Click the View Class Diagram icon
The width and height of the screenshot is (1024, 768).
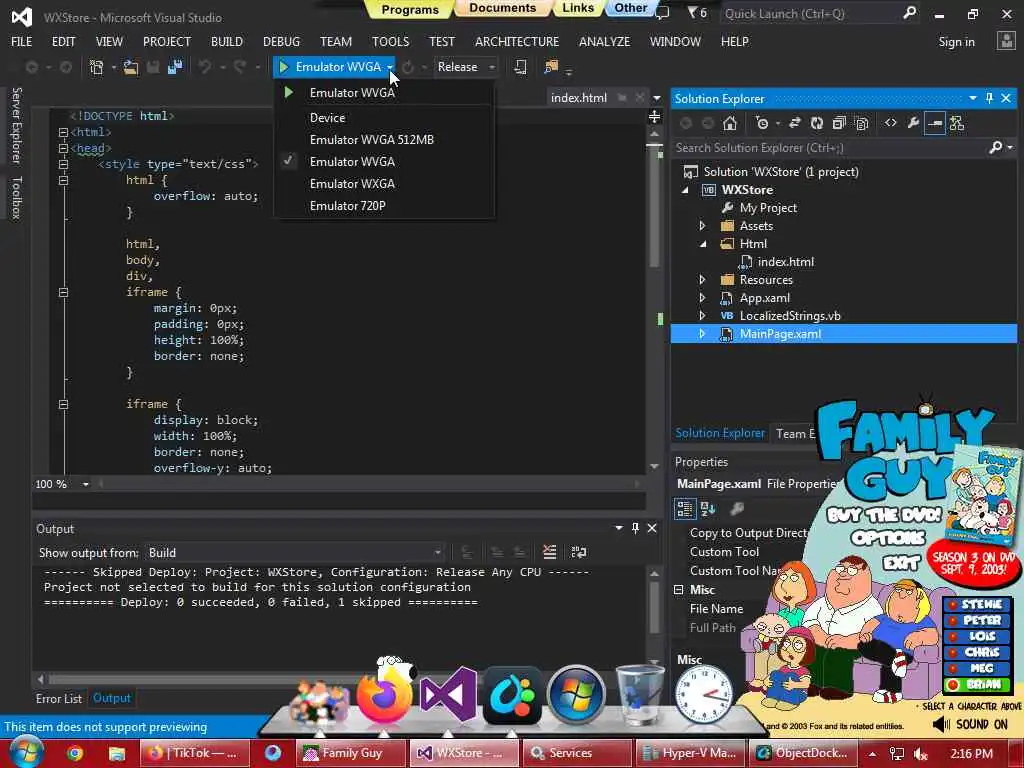pyautogui.click(x=957, y=123)
